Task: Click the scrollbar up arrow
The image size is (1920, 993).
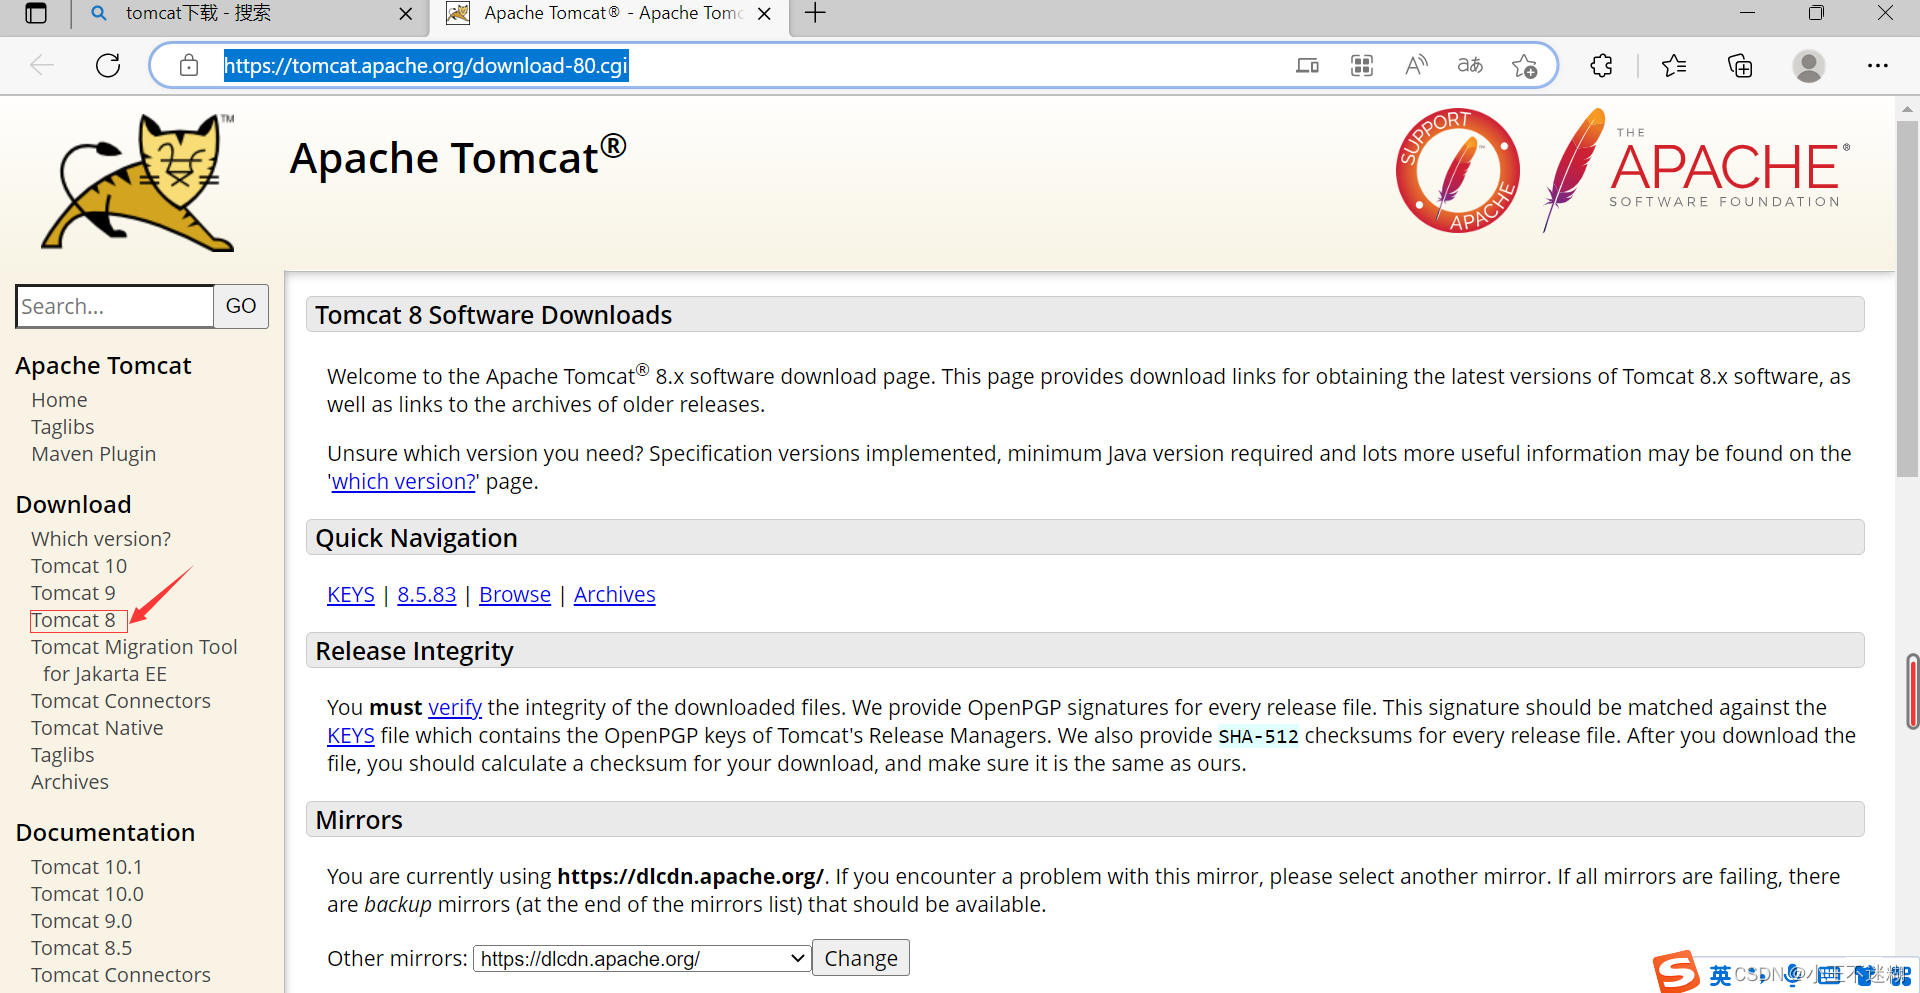Action: pyautogui.click(x=1907, y=108)
